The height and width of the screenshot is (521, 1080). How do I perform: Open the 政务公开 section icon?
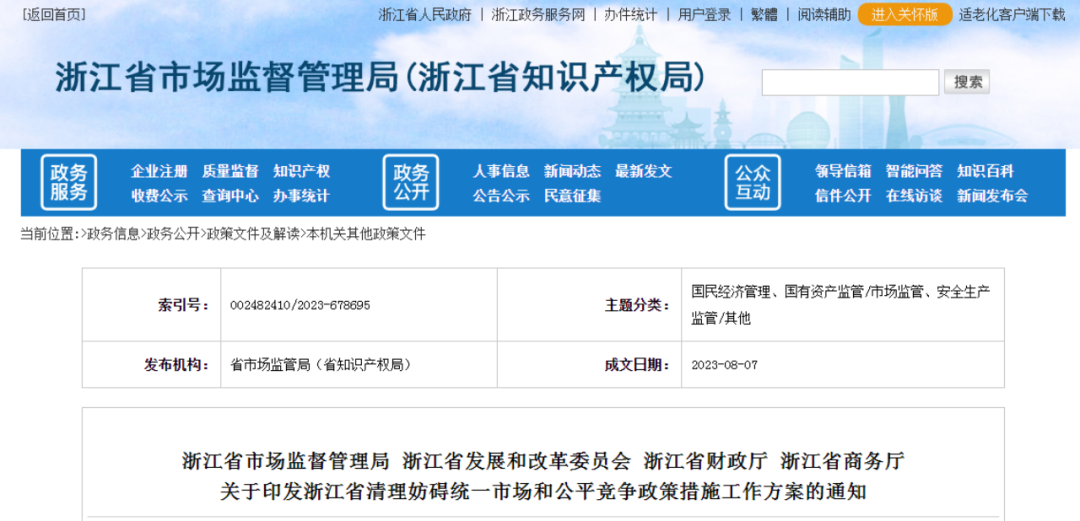[x=411, y=183]
